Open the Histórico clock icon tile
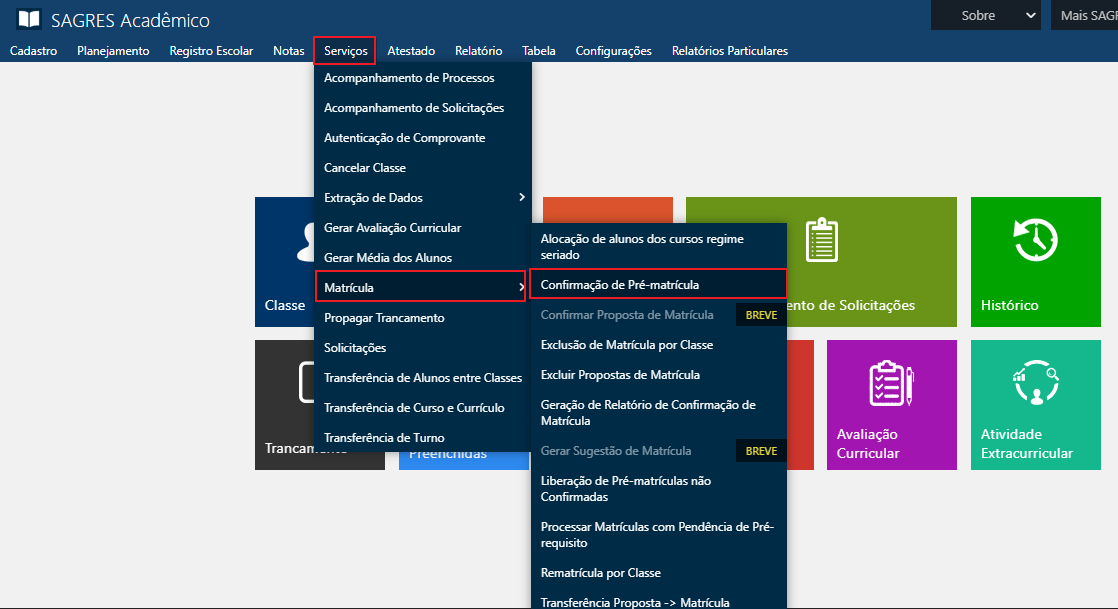This screenshot has height=609, width=1118. [1035, 241]
